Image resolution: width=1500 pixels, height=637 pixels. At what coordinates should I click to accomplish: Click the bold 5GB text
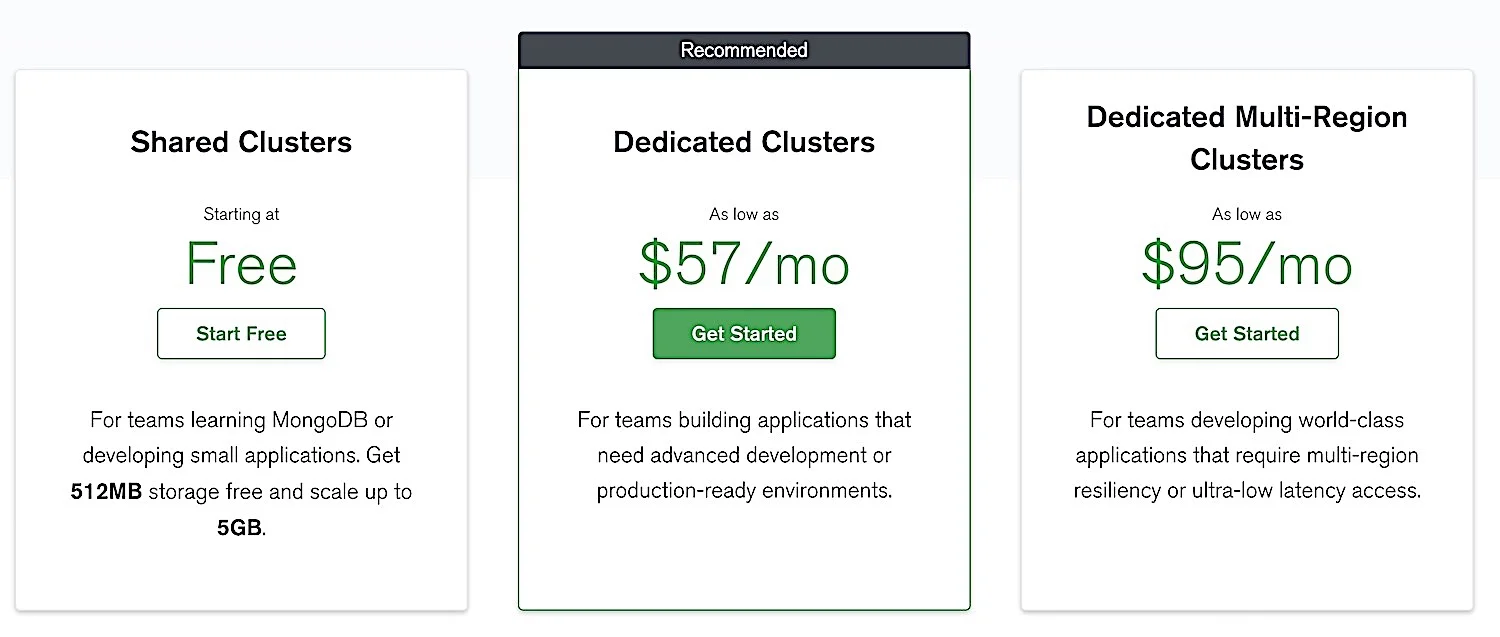[239, 528]
